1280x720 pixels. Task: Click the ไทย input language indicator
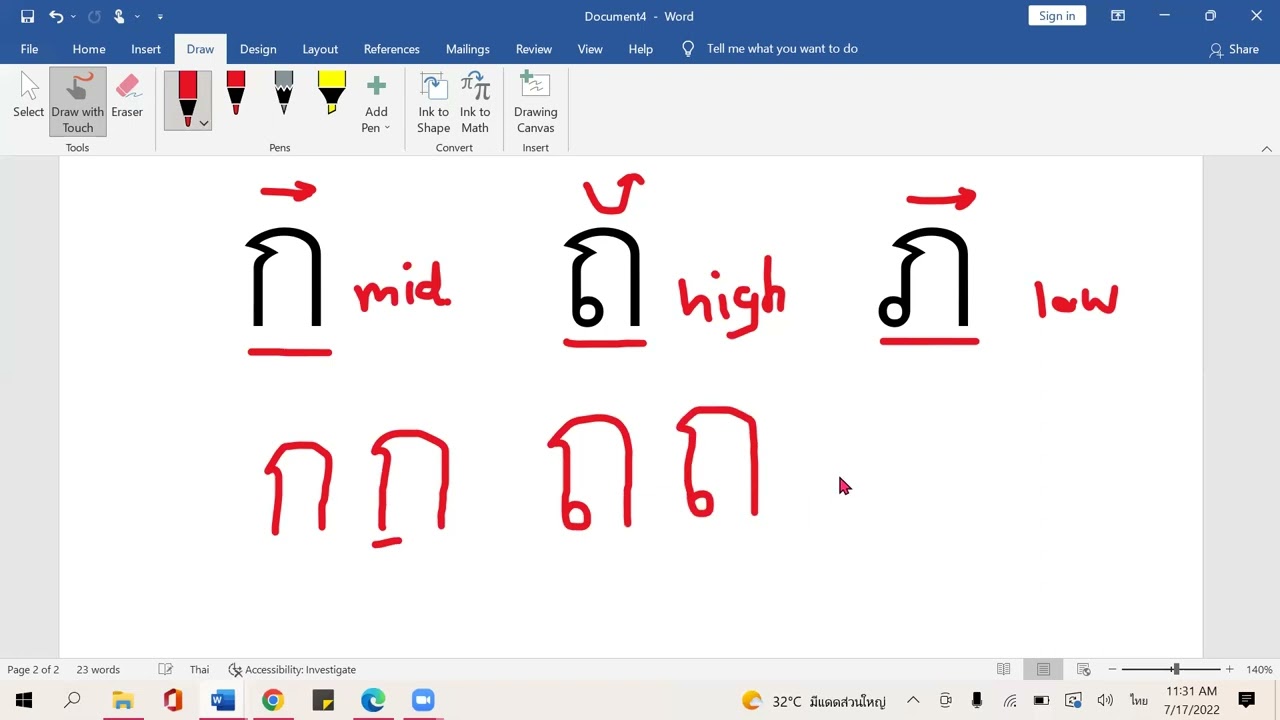[x=1138, y=701]
